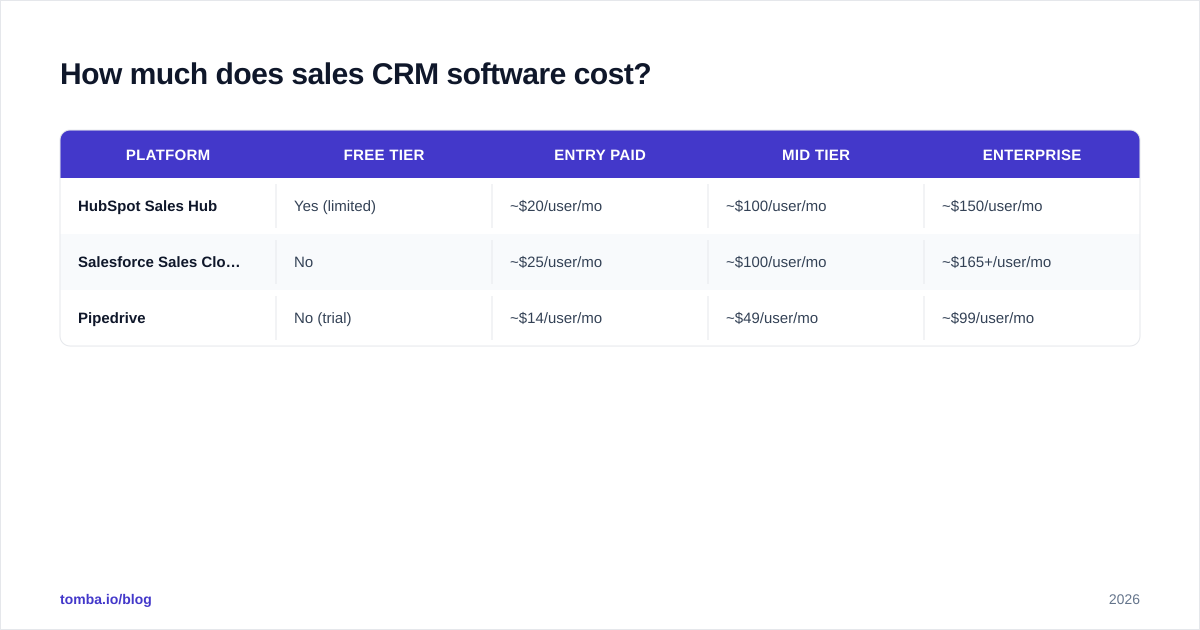Click the ~$165+/user/mo enterprise price
Viewport: 1200px width, 630px height.
996,262
